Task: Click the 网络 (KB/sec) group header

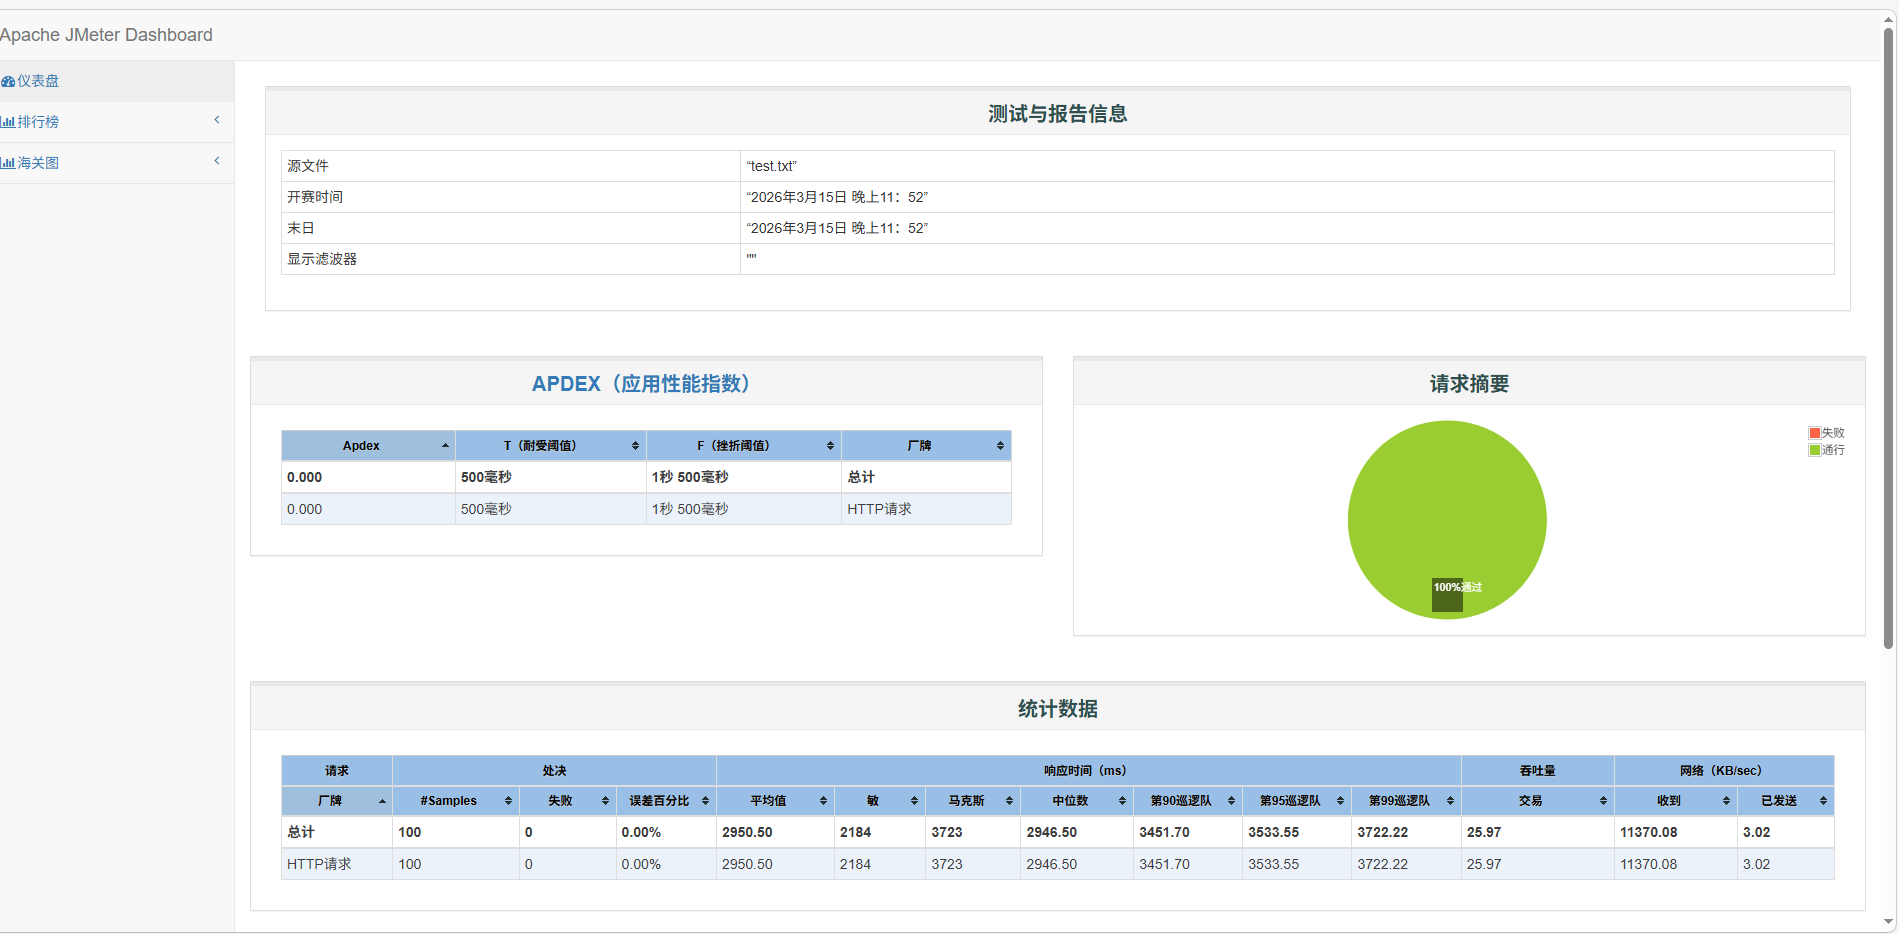Action: (1724, 771)
